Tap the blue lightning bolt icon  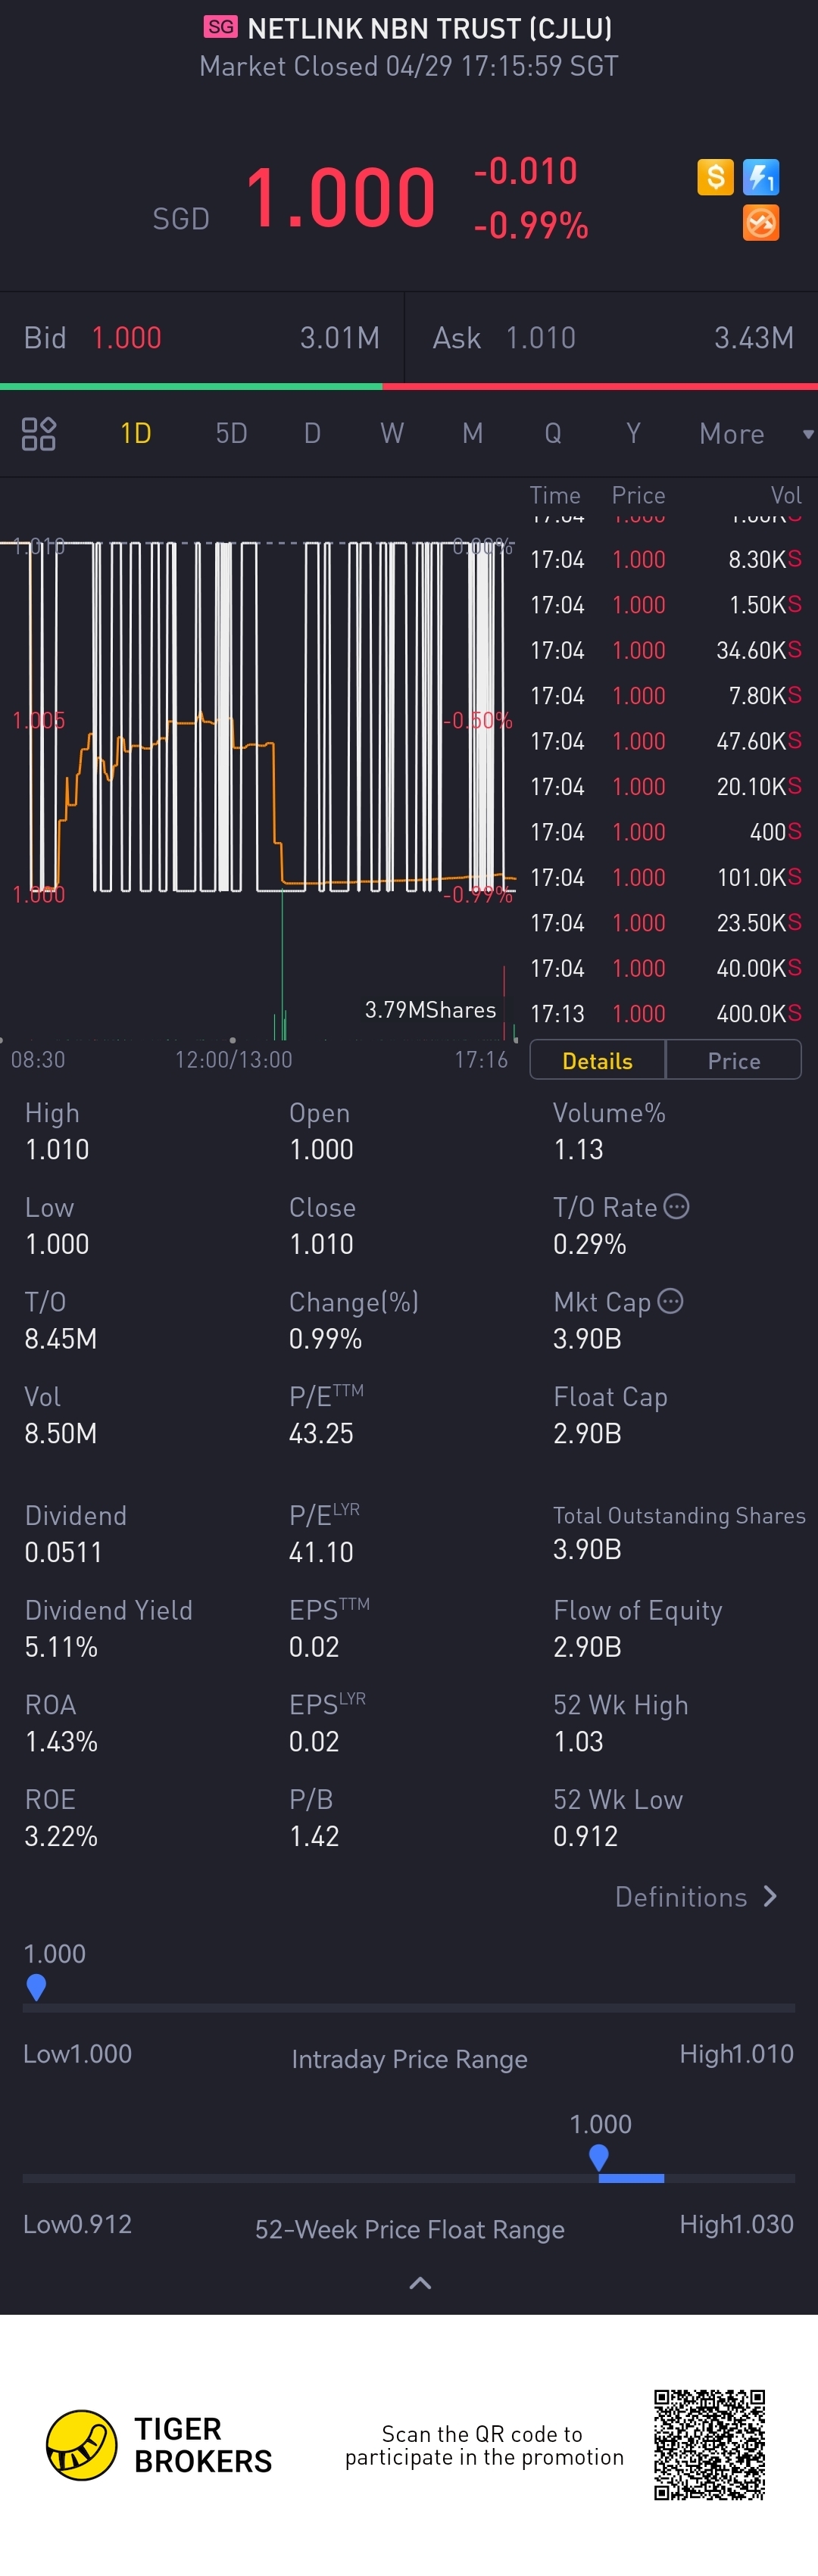point(761,177)
